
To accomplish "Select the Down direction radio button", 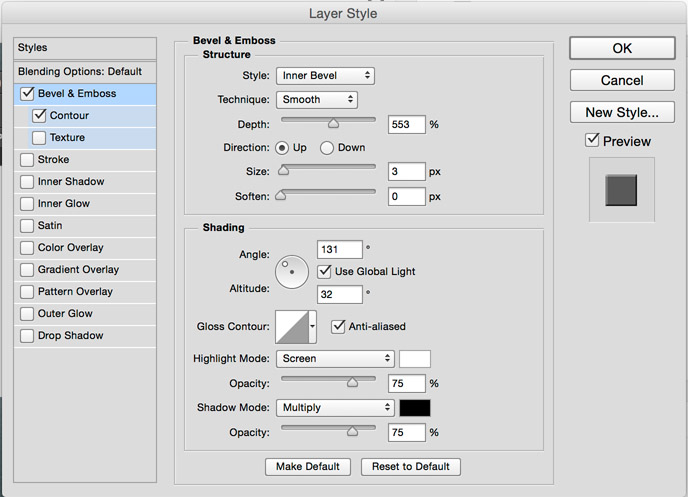I will pyautogui.click(x=327, y=148).
